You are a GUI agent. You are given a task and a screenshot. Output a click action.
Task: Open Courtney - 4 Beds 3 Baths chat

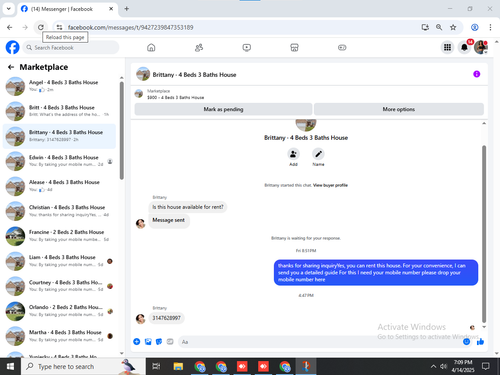(59, 286)
